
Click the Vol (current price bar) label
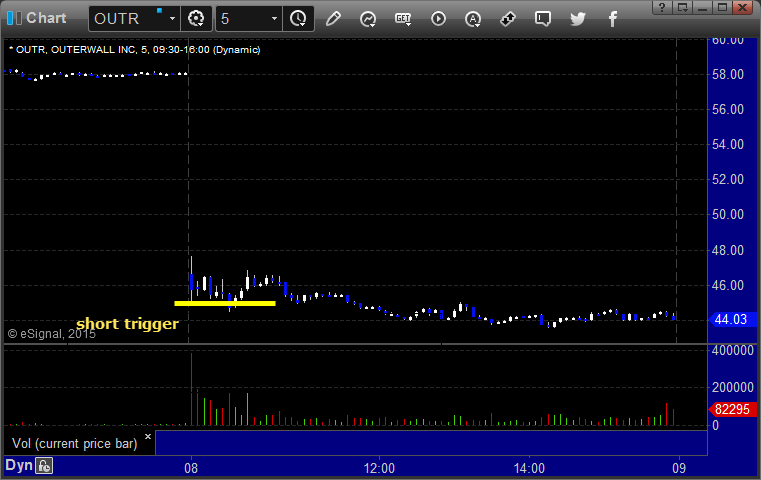[x=75, y=443]
